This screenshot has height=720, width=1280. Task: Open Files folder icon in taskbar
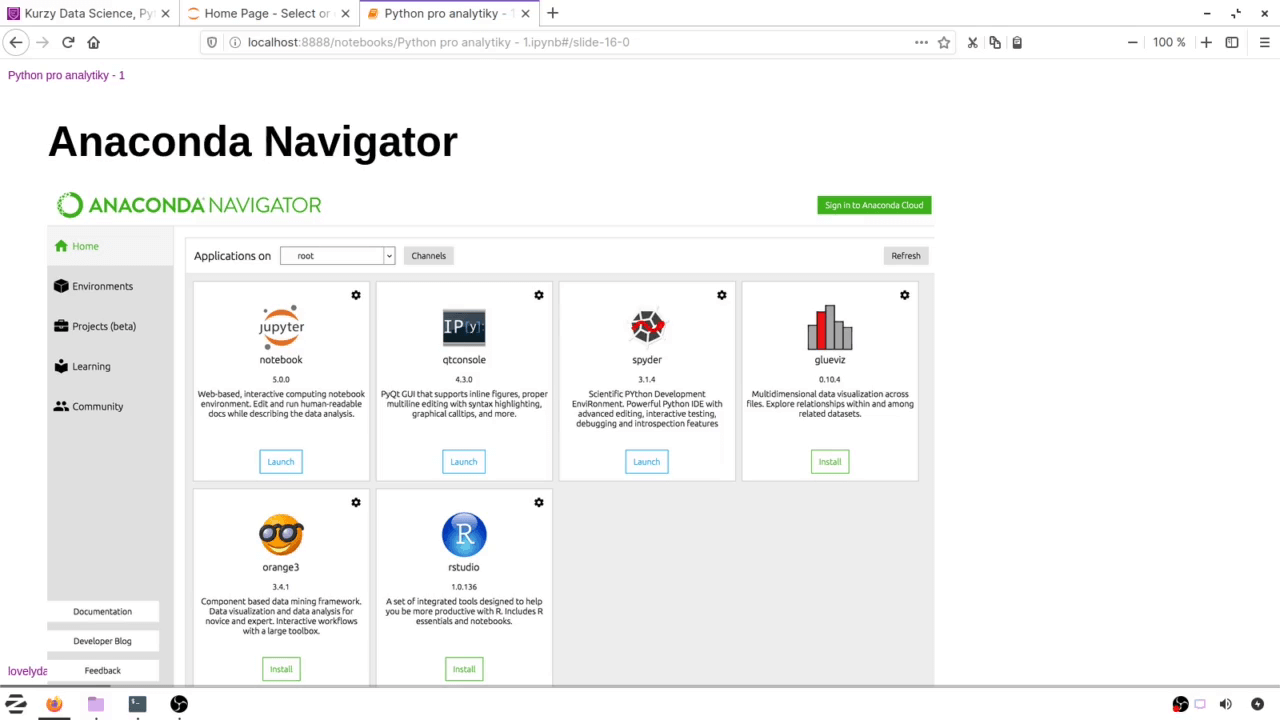[96, 704]
